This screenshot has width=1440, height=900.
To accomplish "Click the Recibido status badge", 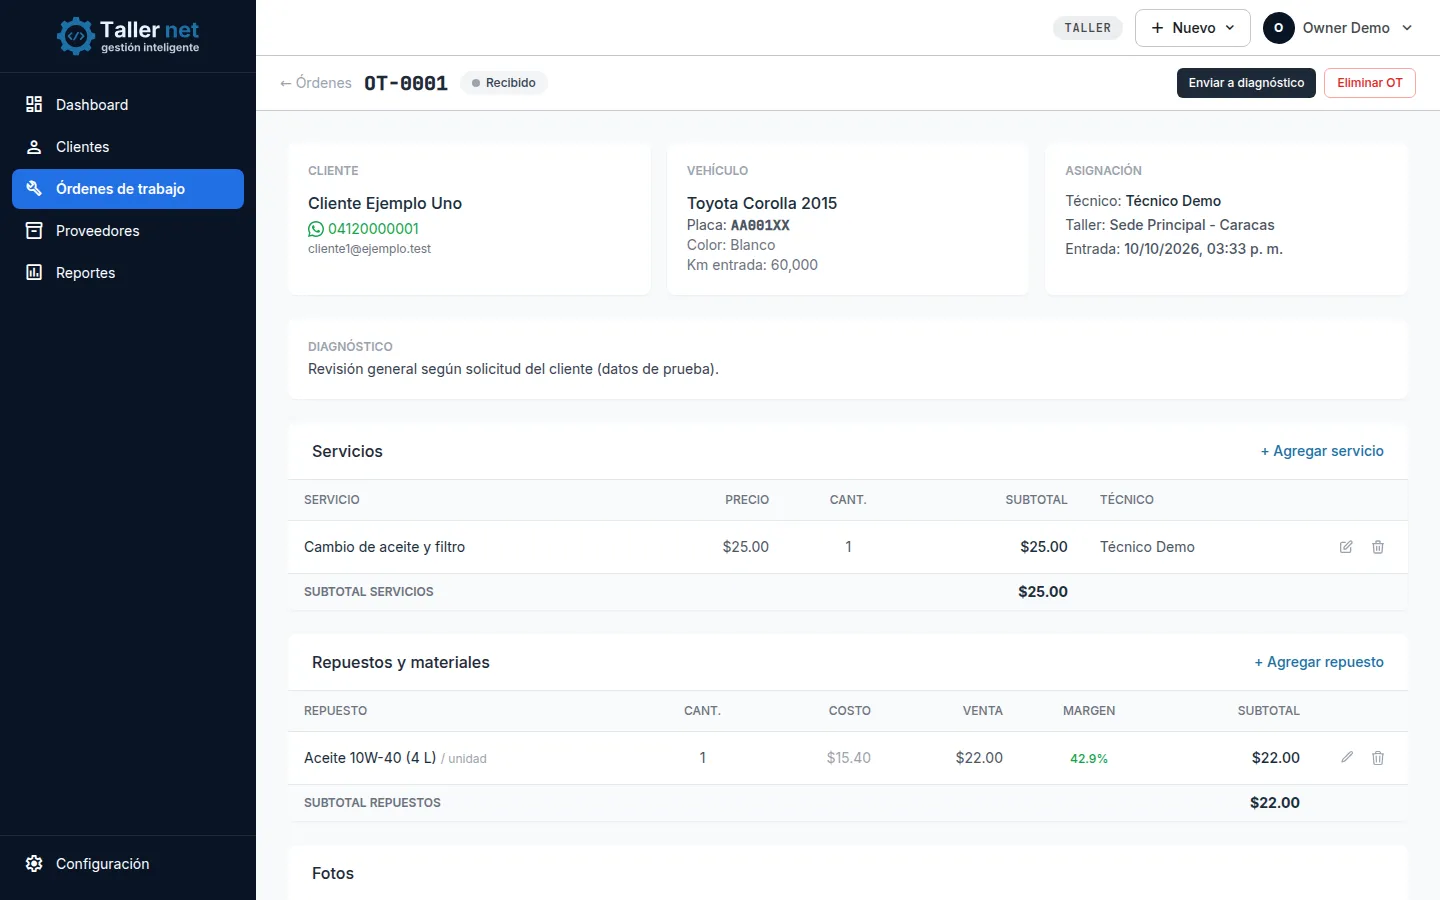I will pos(504,83).
